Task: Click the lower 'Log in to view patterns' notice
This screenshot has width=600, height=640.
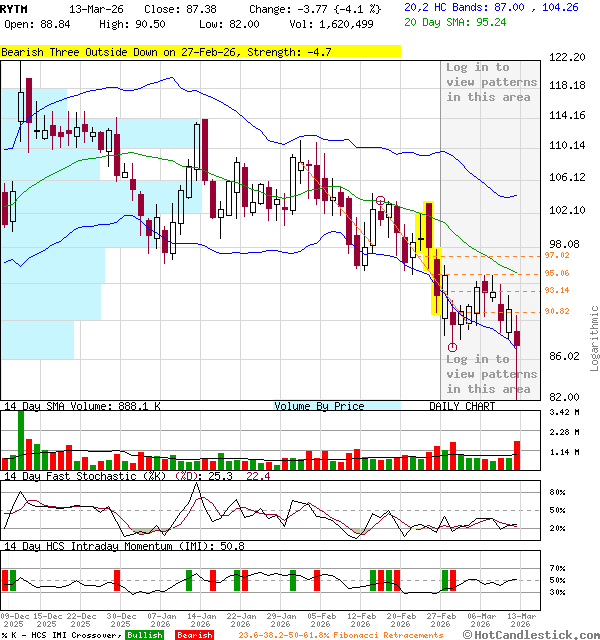Action: coord(491,374)
